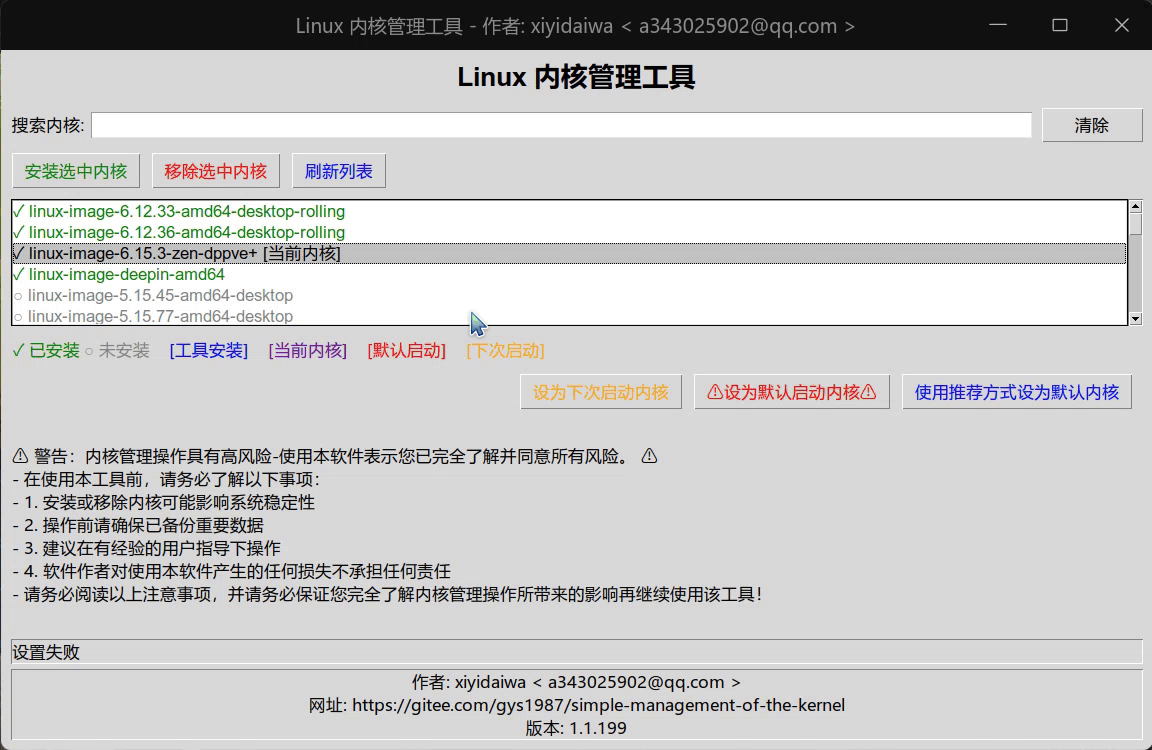This screenshot has height=750, width=1152.
Task: Click the 版本: 1.1.199 version text
Action: tap(576, 728)
